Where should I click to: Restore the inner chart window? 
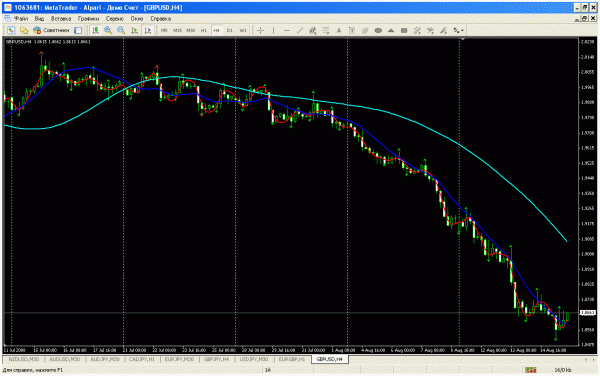585,18
